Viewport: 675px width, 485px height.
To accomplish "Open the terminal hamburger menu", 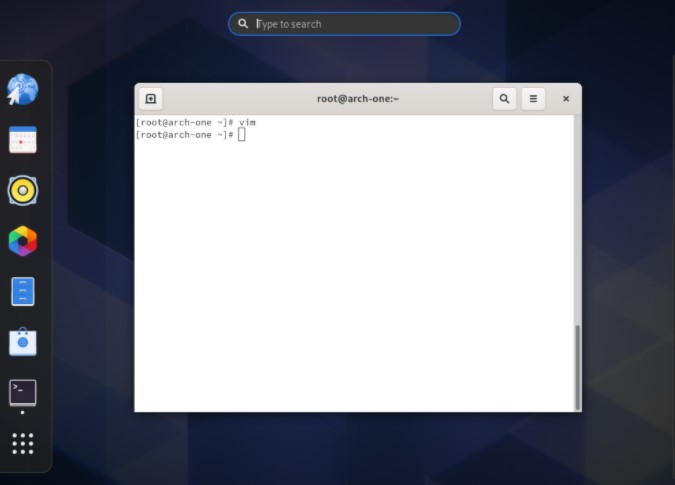I will tap(533, 99).
